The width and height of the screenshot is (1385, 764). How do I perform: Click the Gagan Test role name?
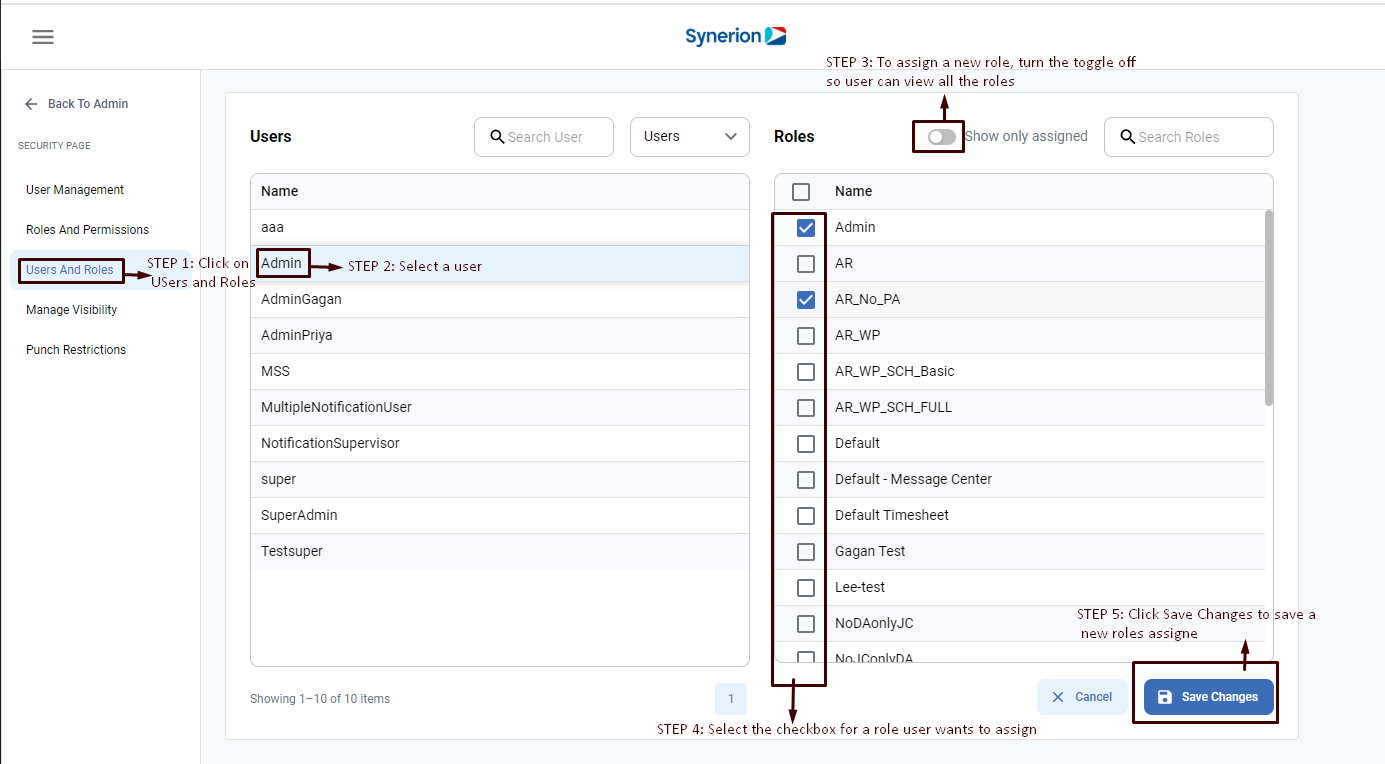(870, 552)
